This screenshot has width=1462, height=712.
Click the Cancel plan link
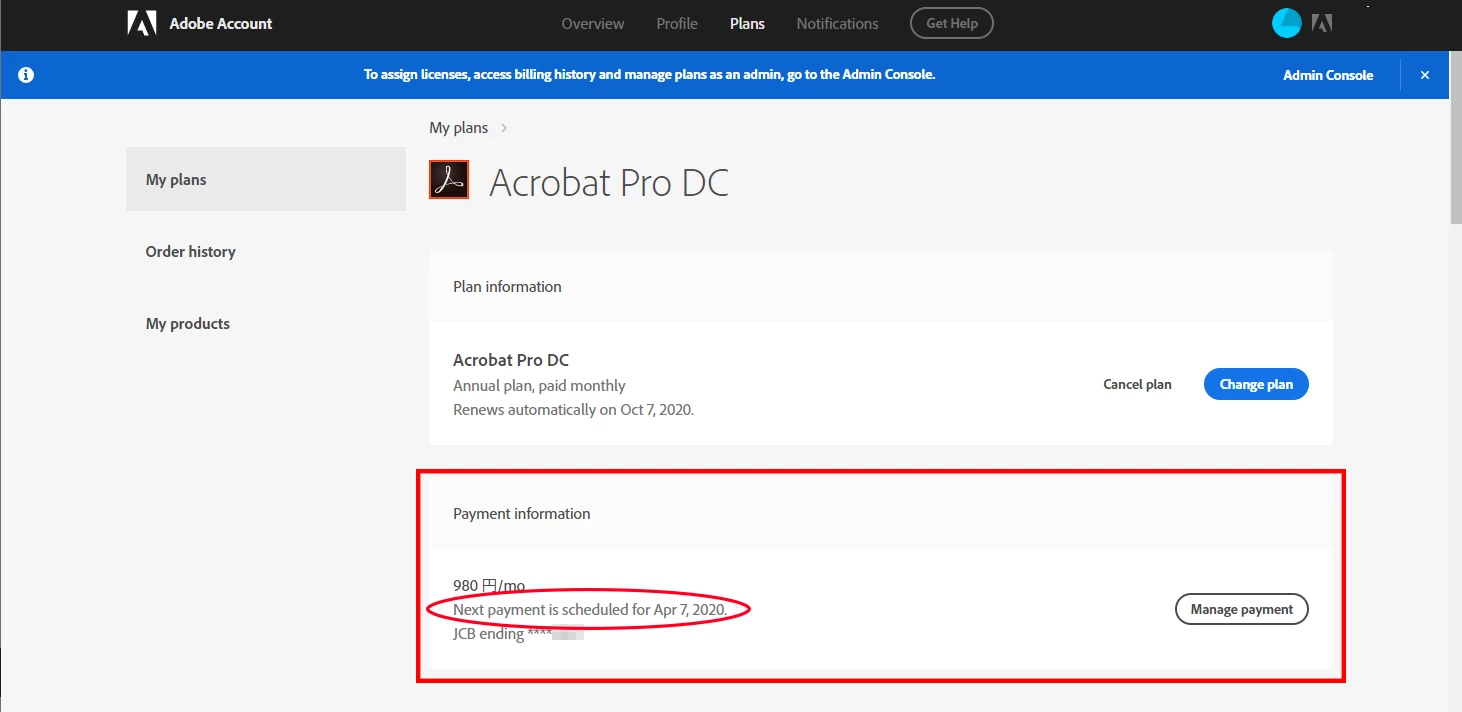1137,384
